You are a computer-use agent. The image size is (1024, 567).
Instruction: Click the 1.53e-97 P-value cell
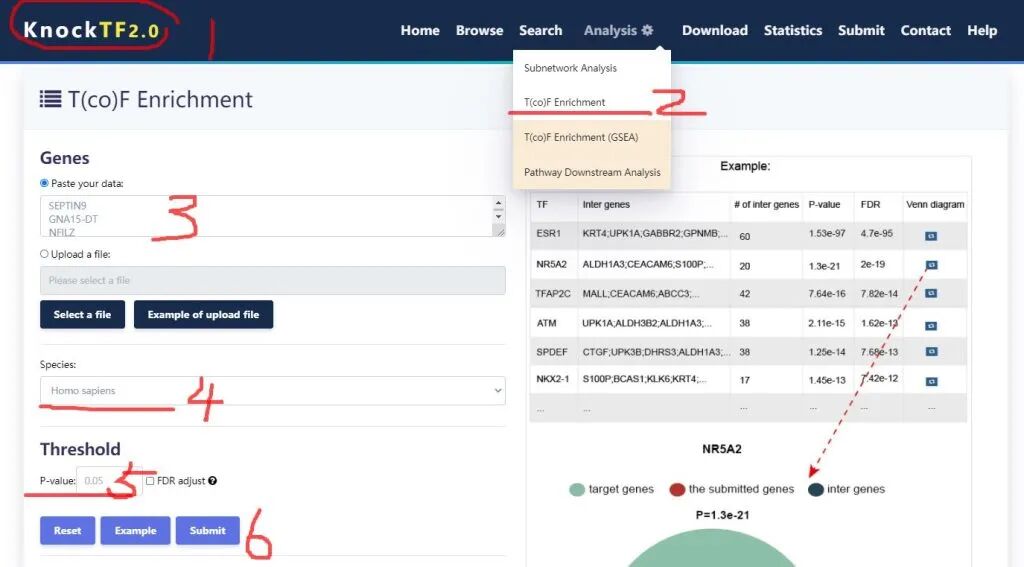(827, 233)
